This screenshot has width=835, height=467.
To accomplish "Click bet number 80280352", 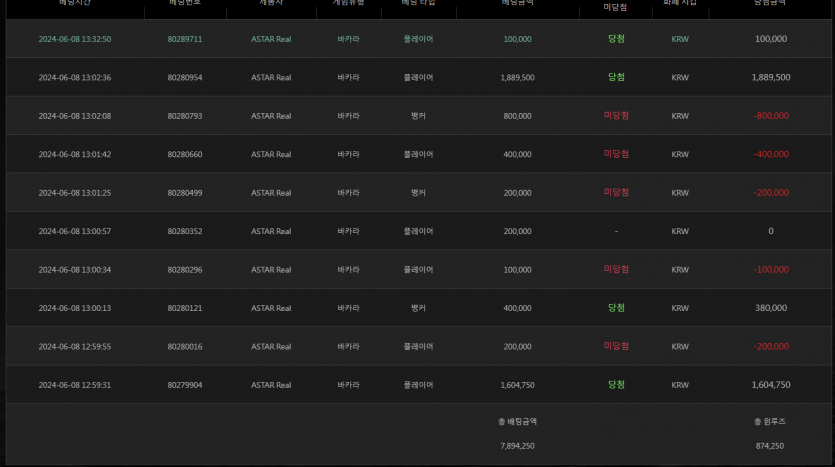I will [x=185, y=231].
